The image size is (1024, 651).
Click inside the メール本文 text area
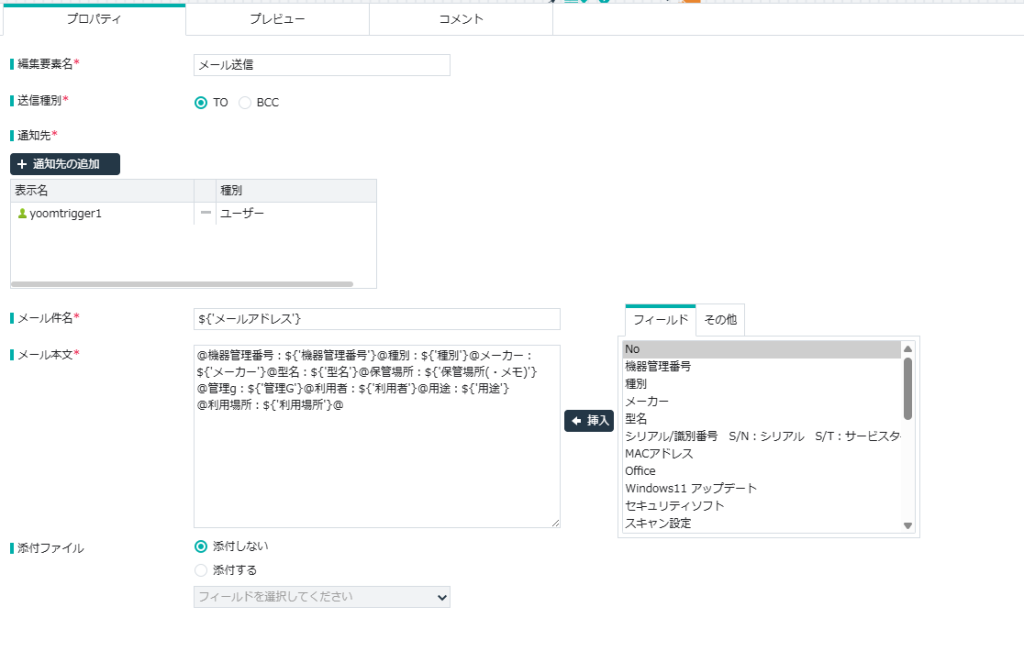[377, 460]
